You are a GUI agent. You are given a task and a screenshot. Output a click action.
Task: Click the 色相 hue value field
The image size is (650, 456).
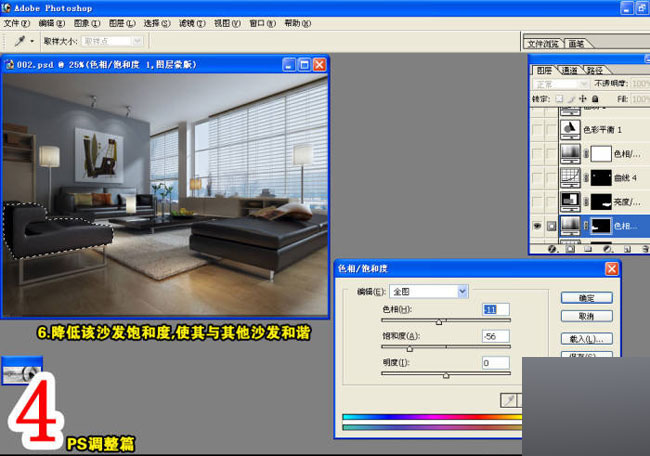496,310
